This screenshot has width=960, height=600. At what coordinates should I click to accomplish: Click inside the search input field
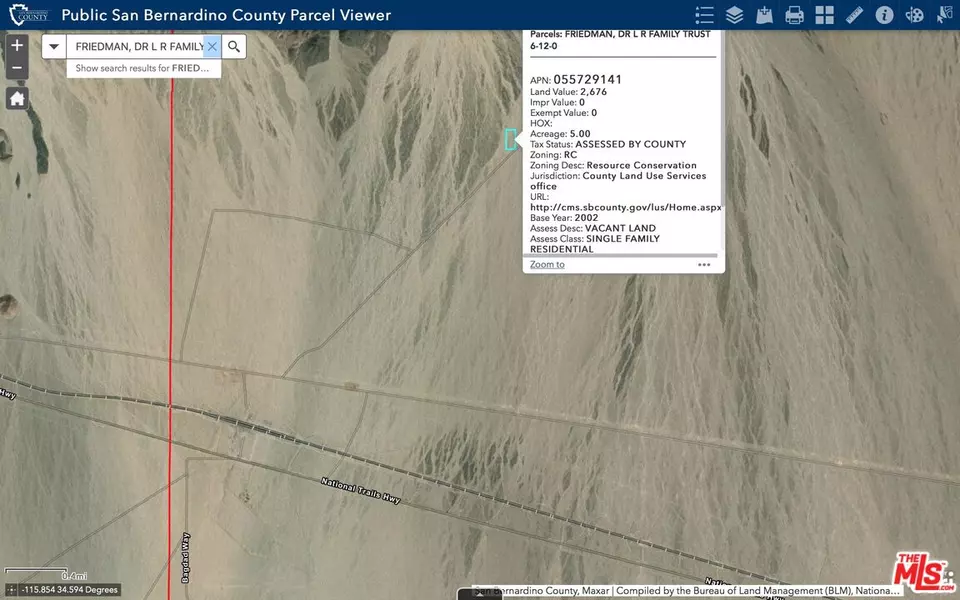(140, 46)
